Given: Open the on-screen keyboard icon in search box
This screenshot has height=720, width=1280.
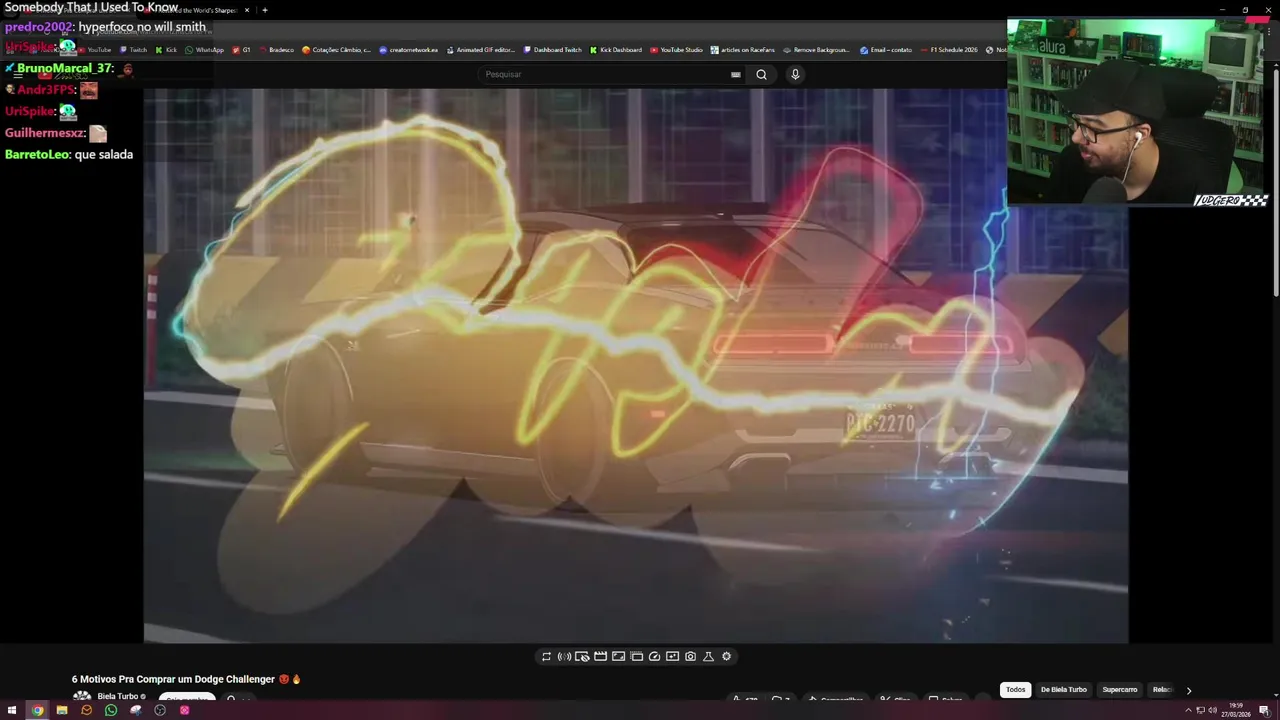Looking at the screenshot, I should [736, 74].
